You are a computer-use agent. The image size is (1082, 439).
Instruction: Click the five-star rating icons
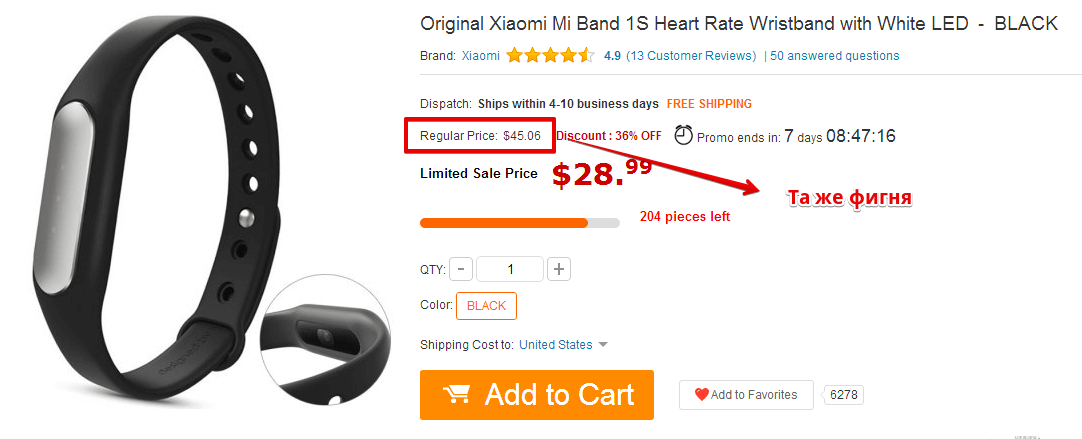pyautogui.click(x=550, y=56)
